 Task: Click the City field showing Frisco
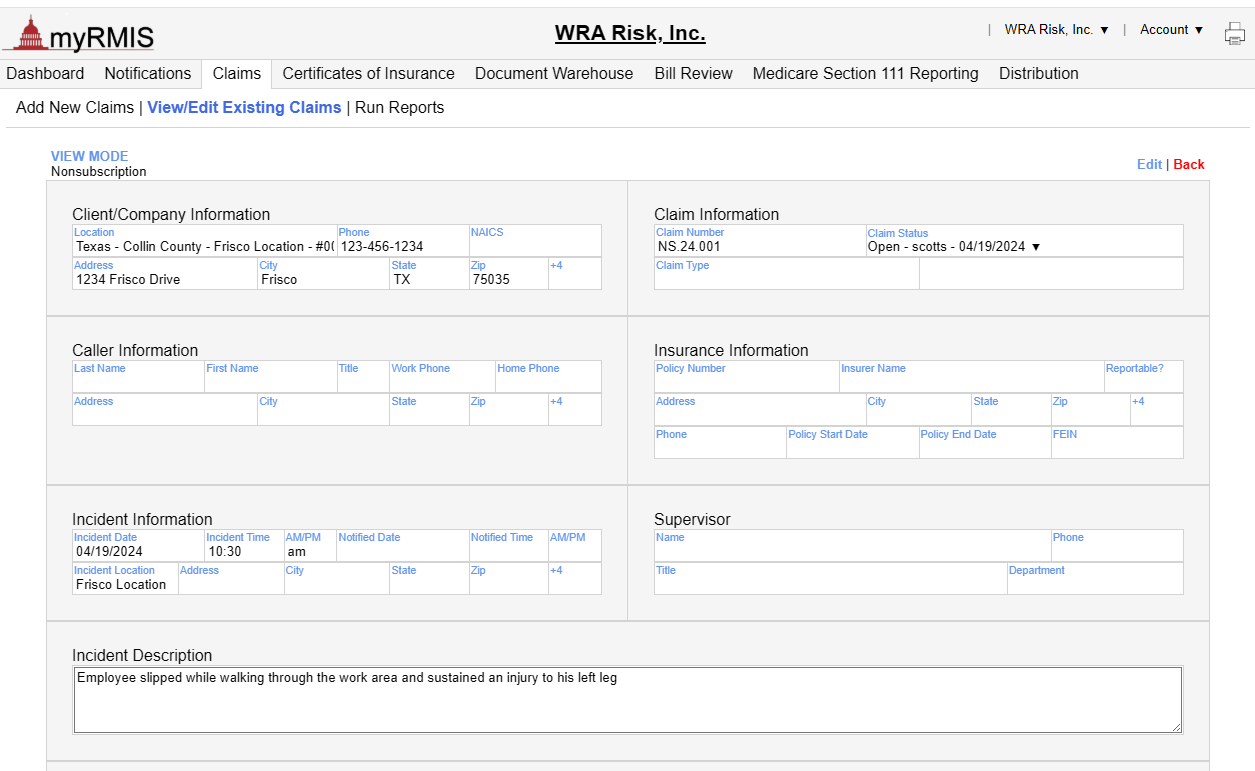point(323,274)
